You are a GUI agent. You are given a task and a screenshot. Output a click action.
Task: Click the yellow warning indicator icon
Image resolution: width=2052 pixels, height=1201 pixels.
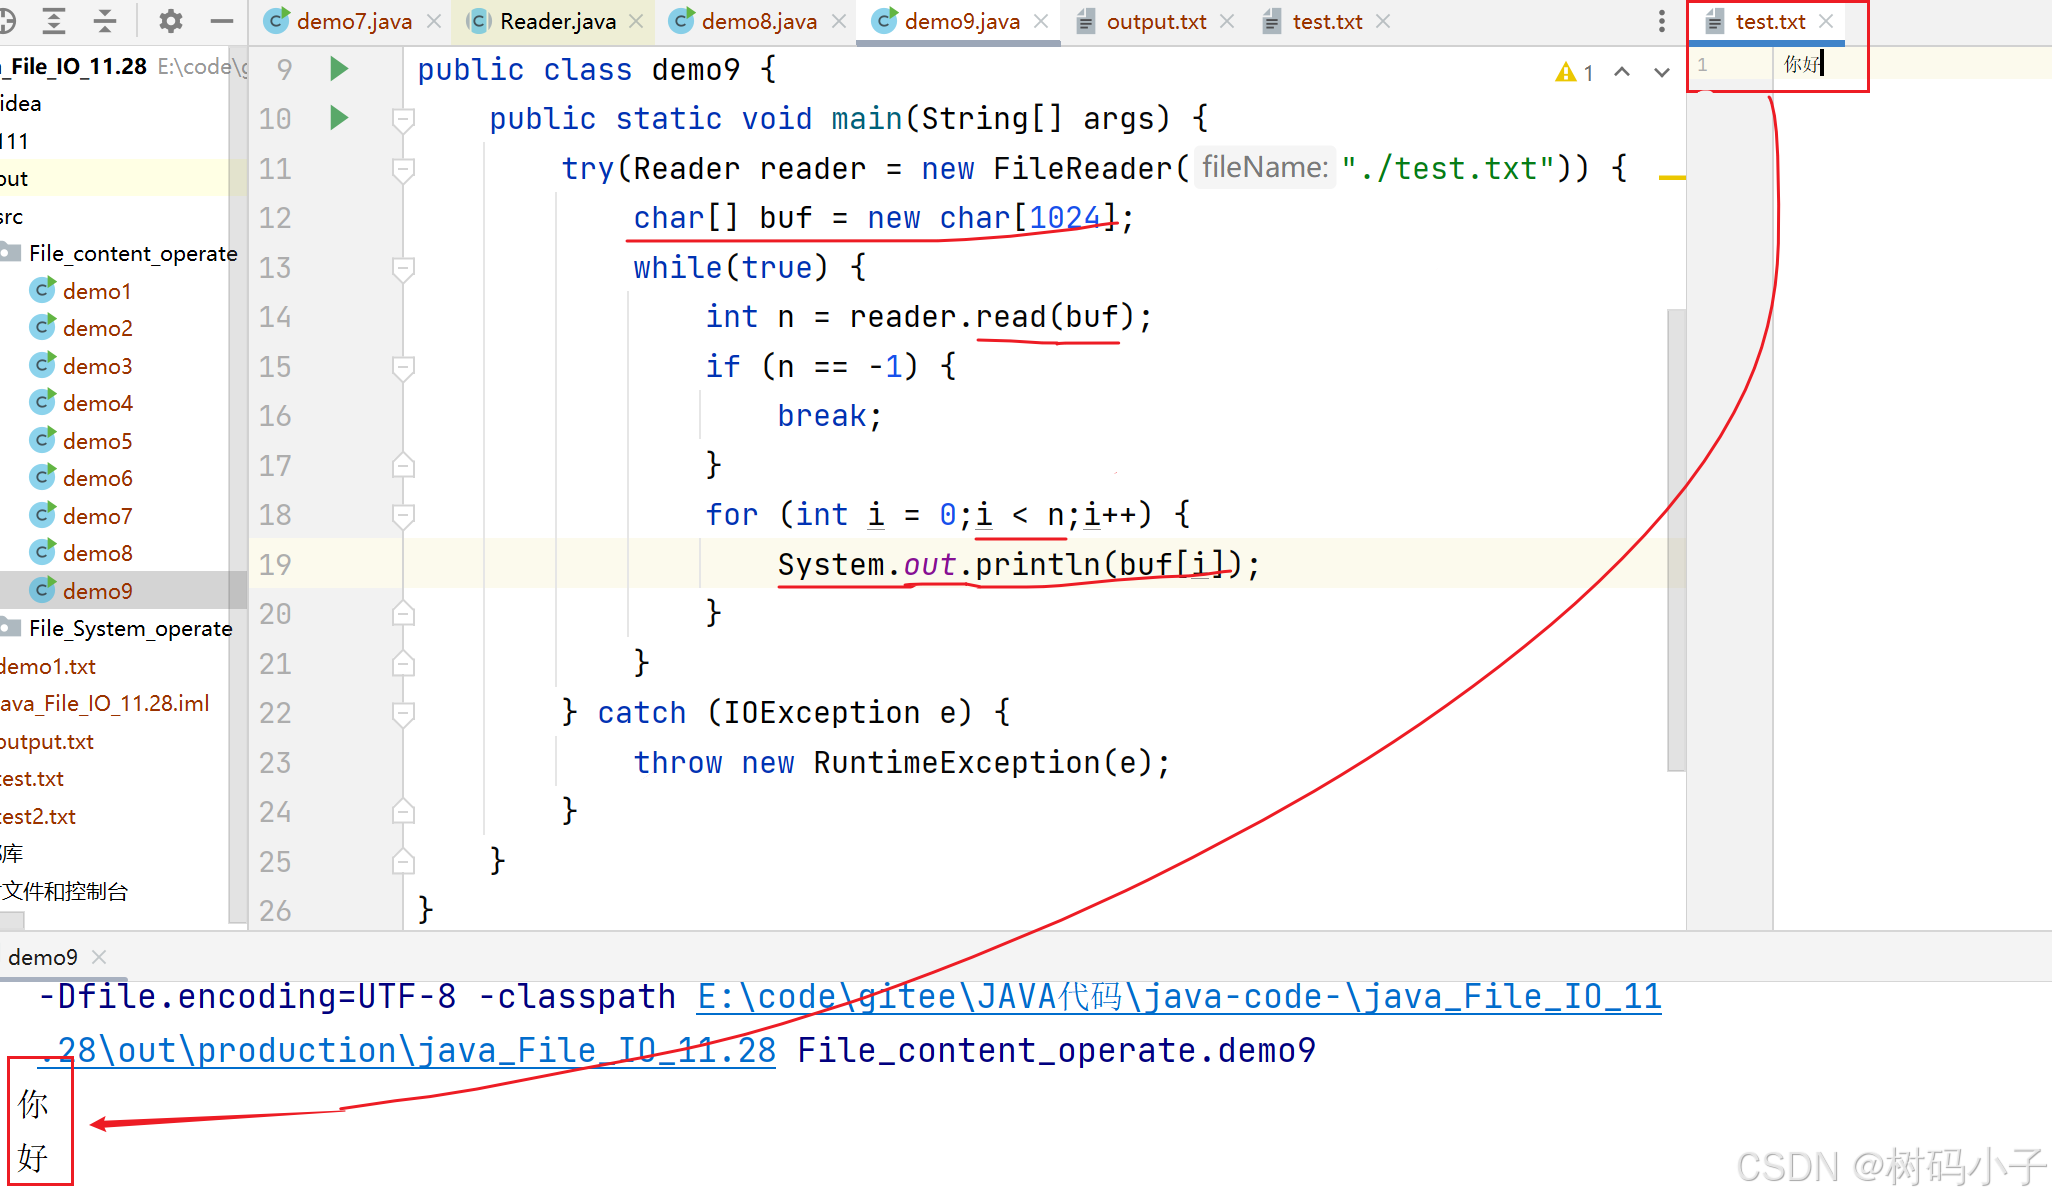[x=1565, y=72]
